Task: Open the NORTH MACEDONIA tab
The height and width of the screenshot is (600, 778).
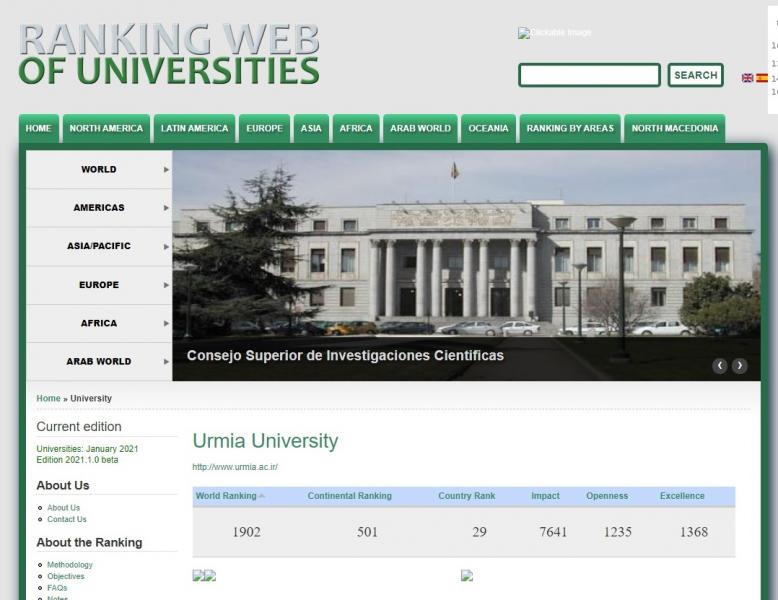Action: point(675,129)
